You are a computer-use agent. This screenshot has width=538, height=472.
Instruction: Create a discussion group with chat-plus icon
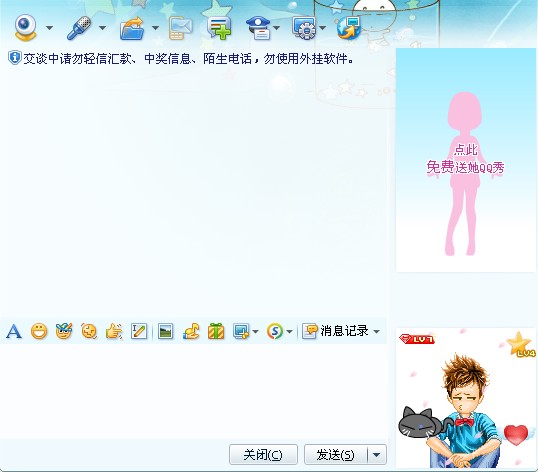click(219, 28)
